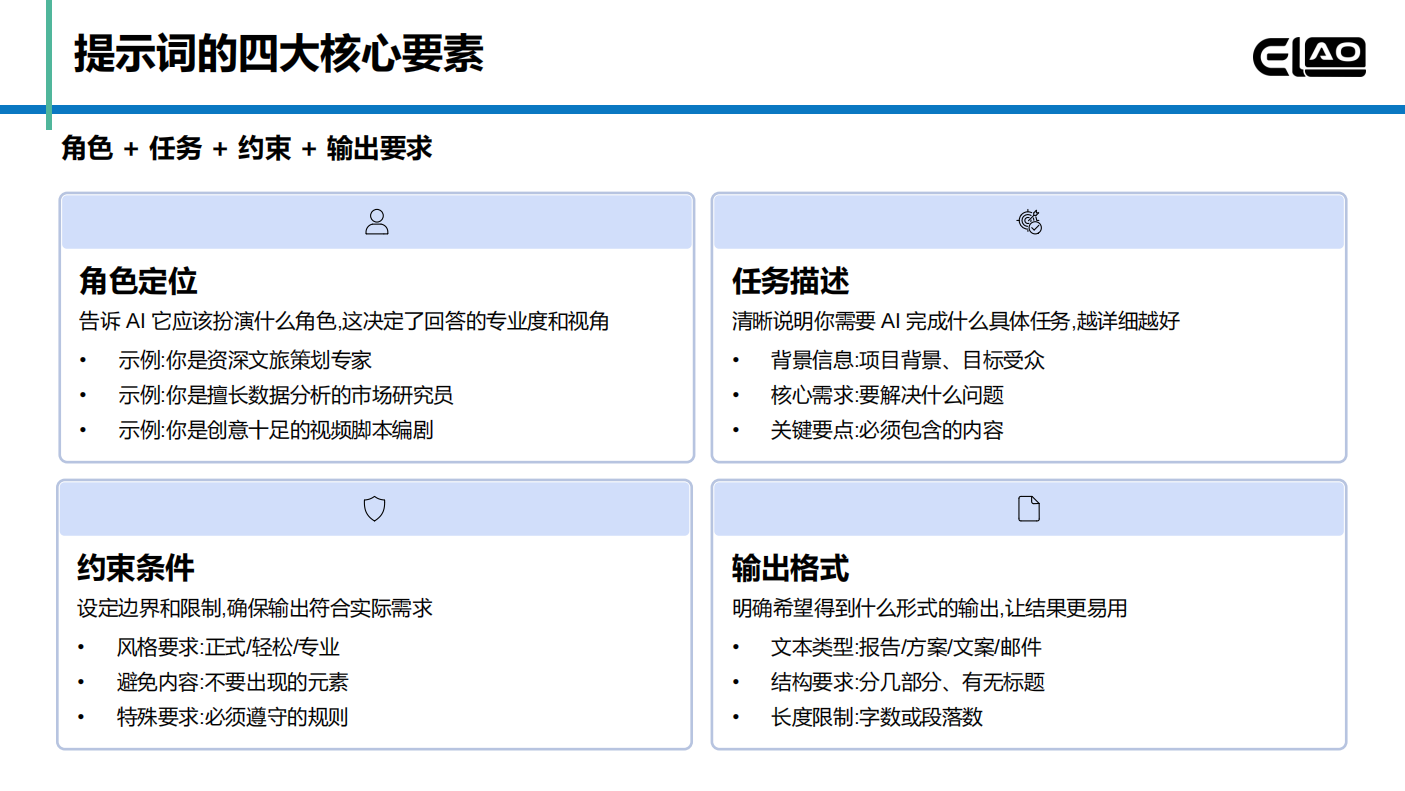Click the bullet 风格要求:正式/轻松/专业
Viewport: 1405px width, 791px height.
(228, 647)
